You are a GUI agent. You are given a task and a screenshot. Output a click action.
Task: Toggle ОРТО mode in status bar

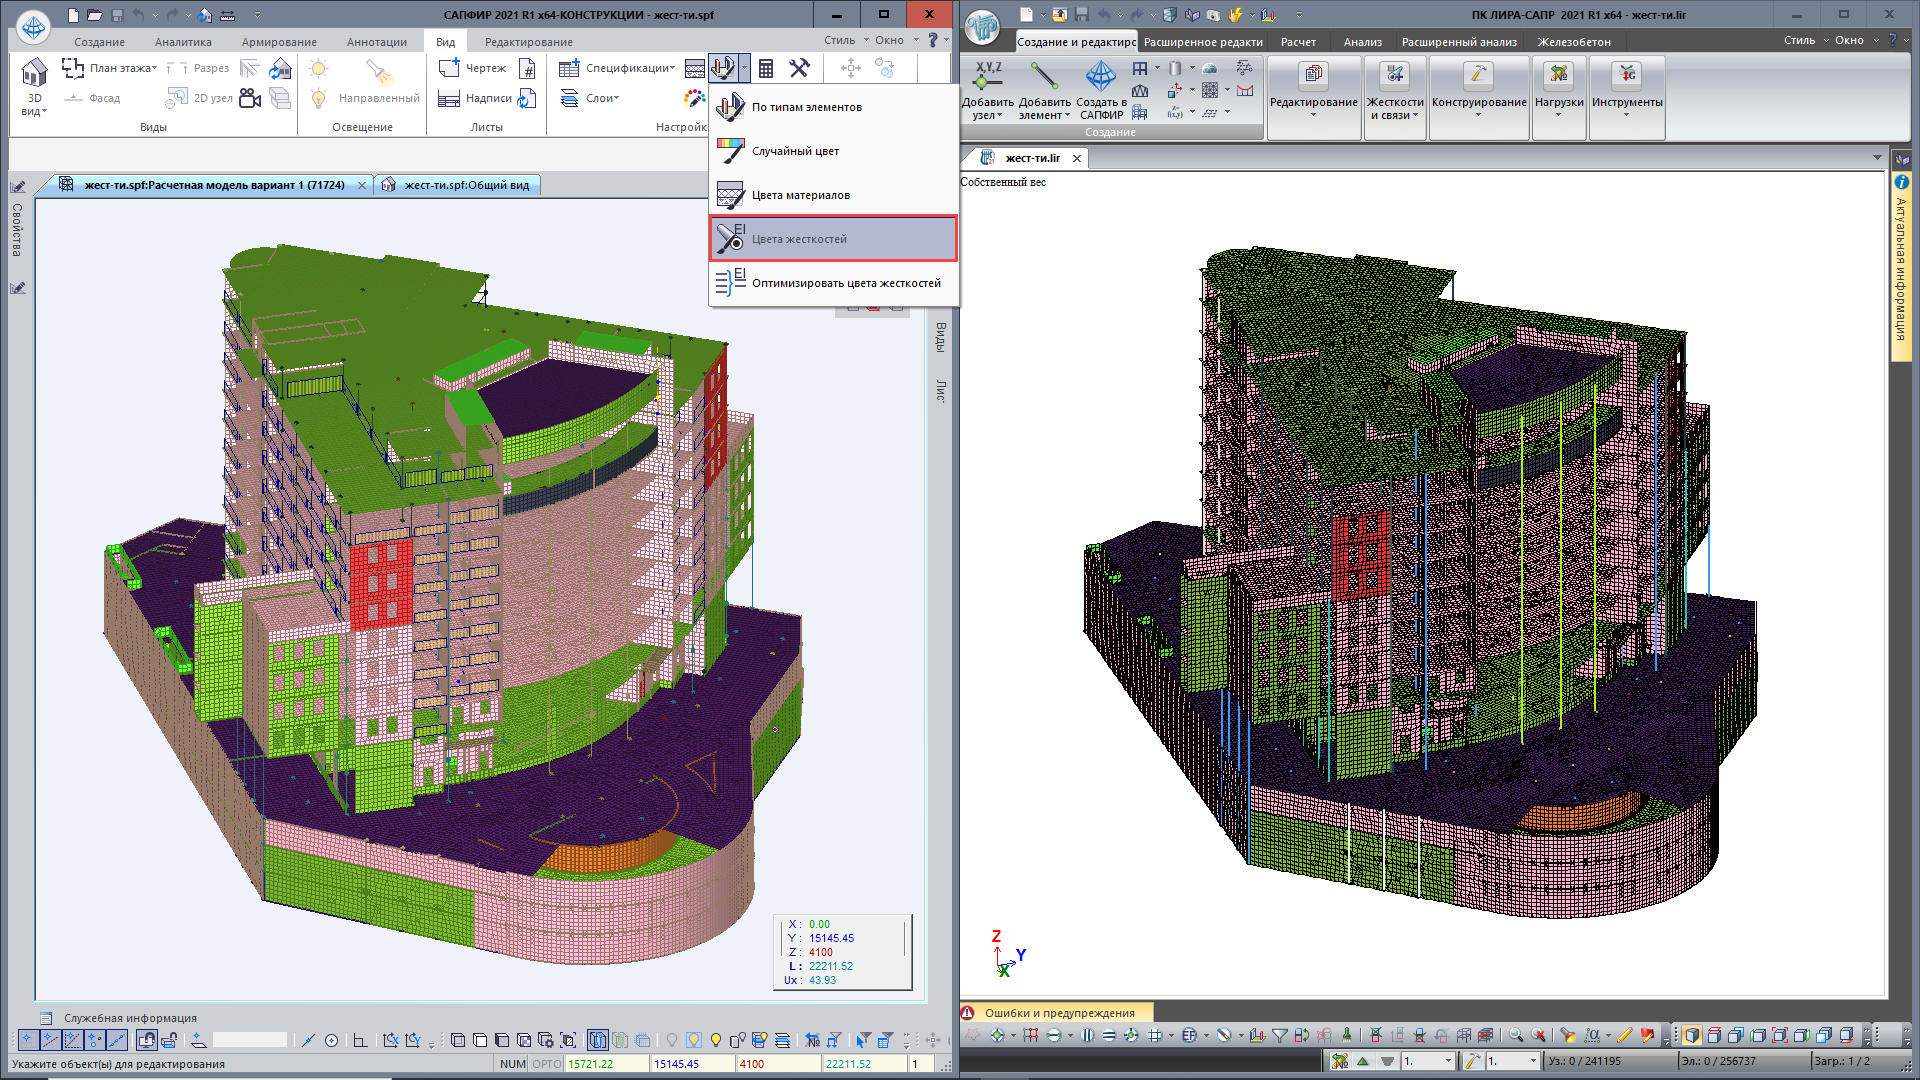[x=547, y=1064]
